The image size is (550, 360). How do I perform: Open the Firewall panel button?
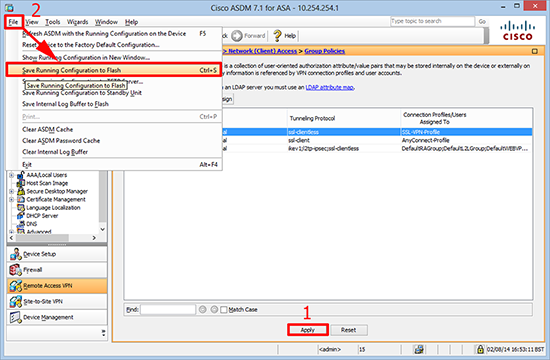(57, 269)
